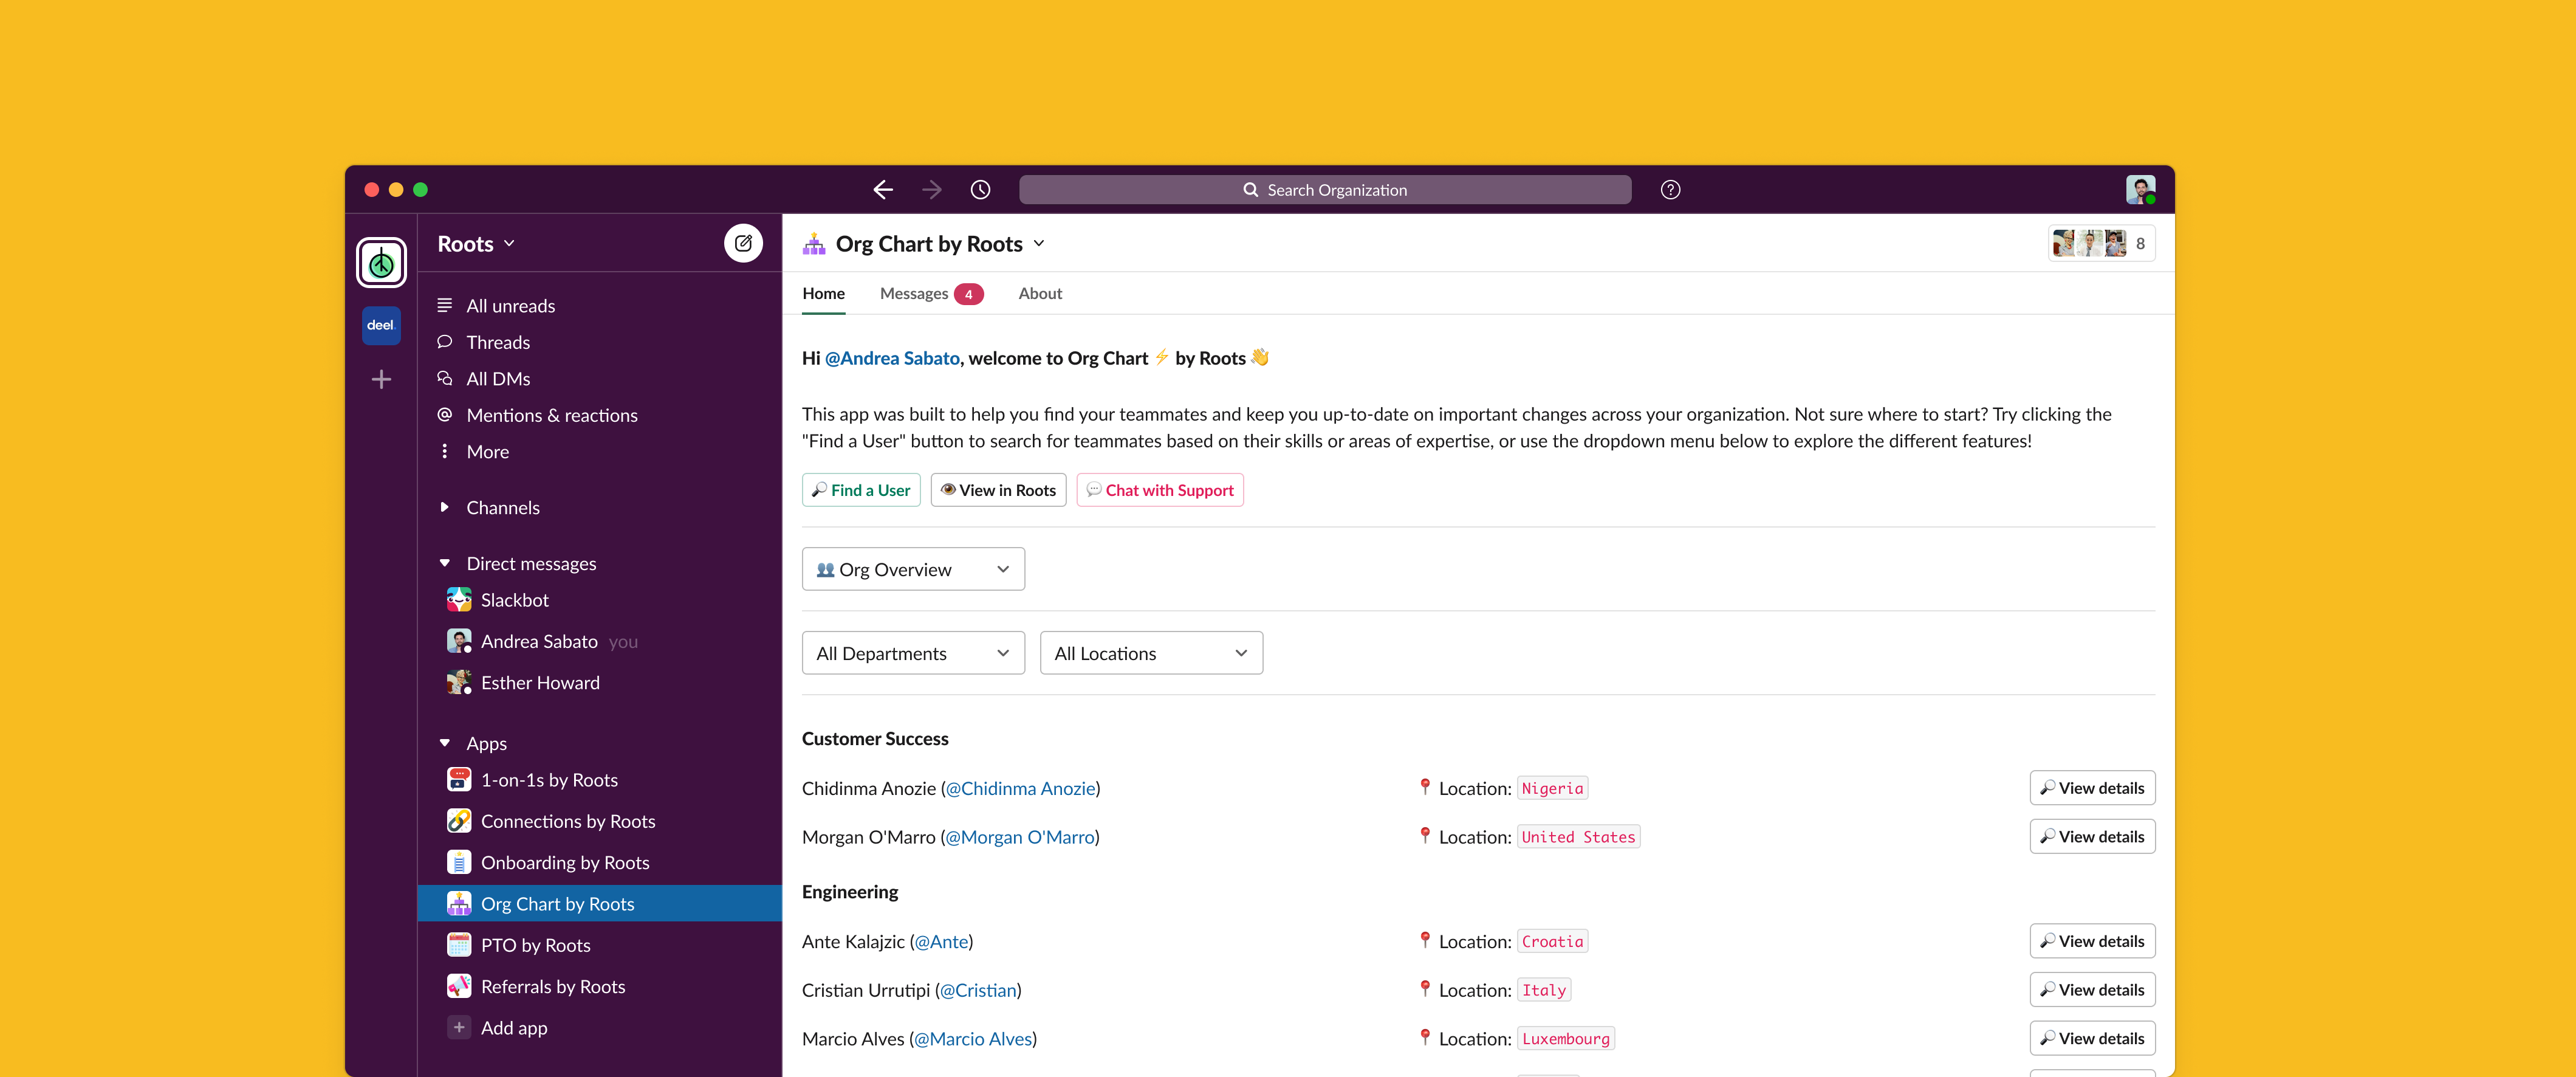Screen dimensions: 2576x1077
Task: Click the Search Organization field
Action: point(1325,190)
